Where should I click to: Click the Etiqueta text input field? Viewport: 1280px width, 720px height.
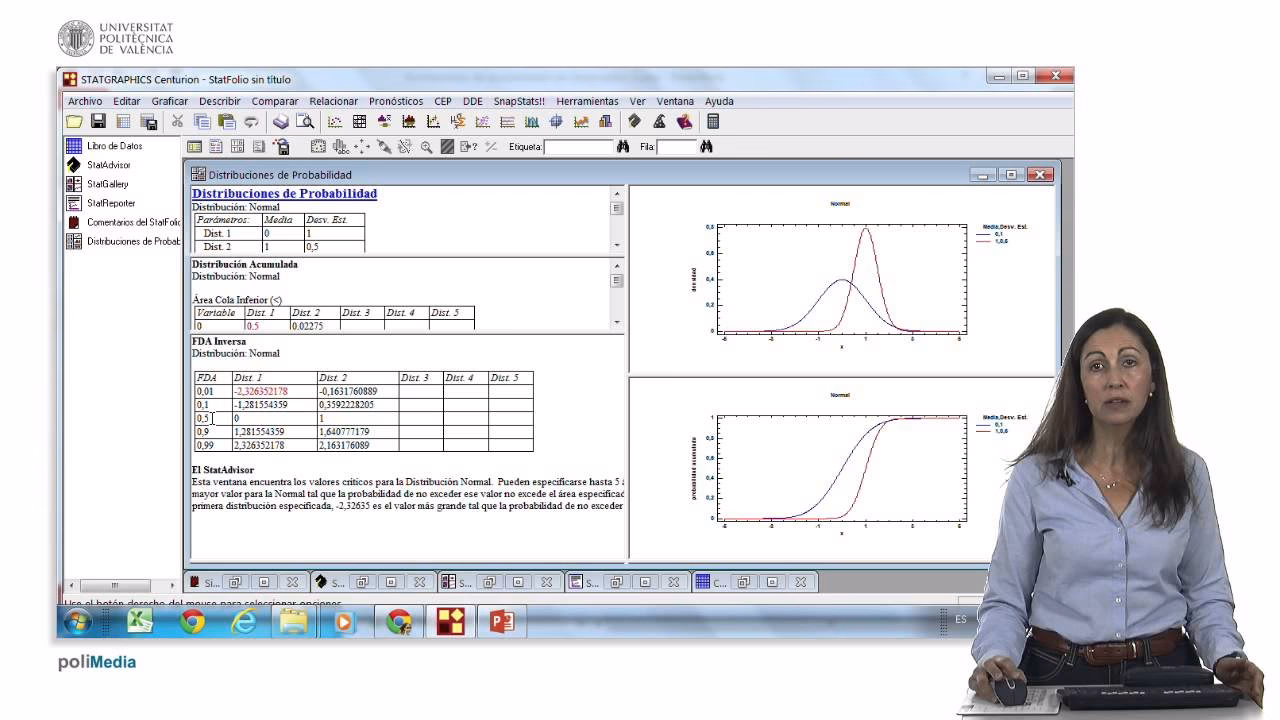click(578, 147)
